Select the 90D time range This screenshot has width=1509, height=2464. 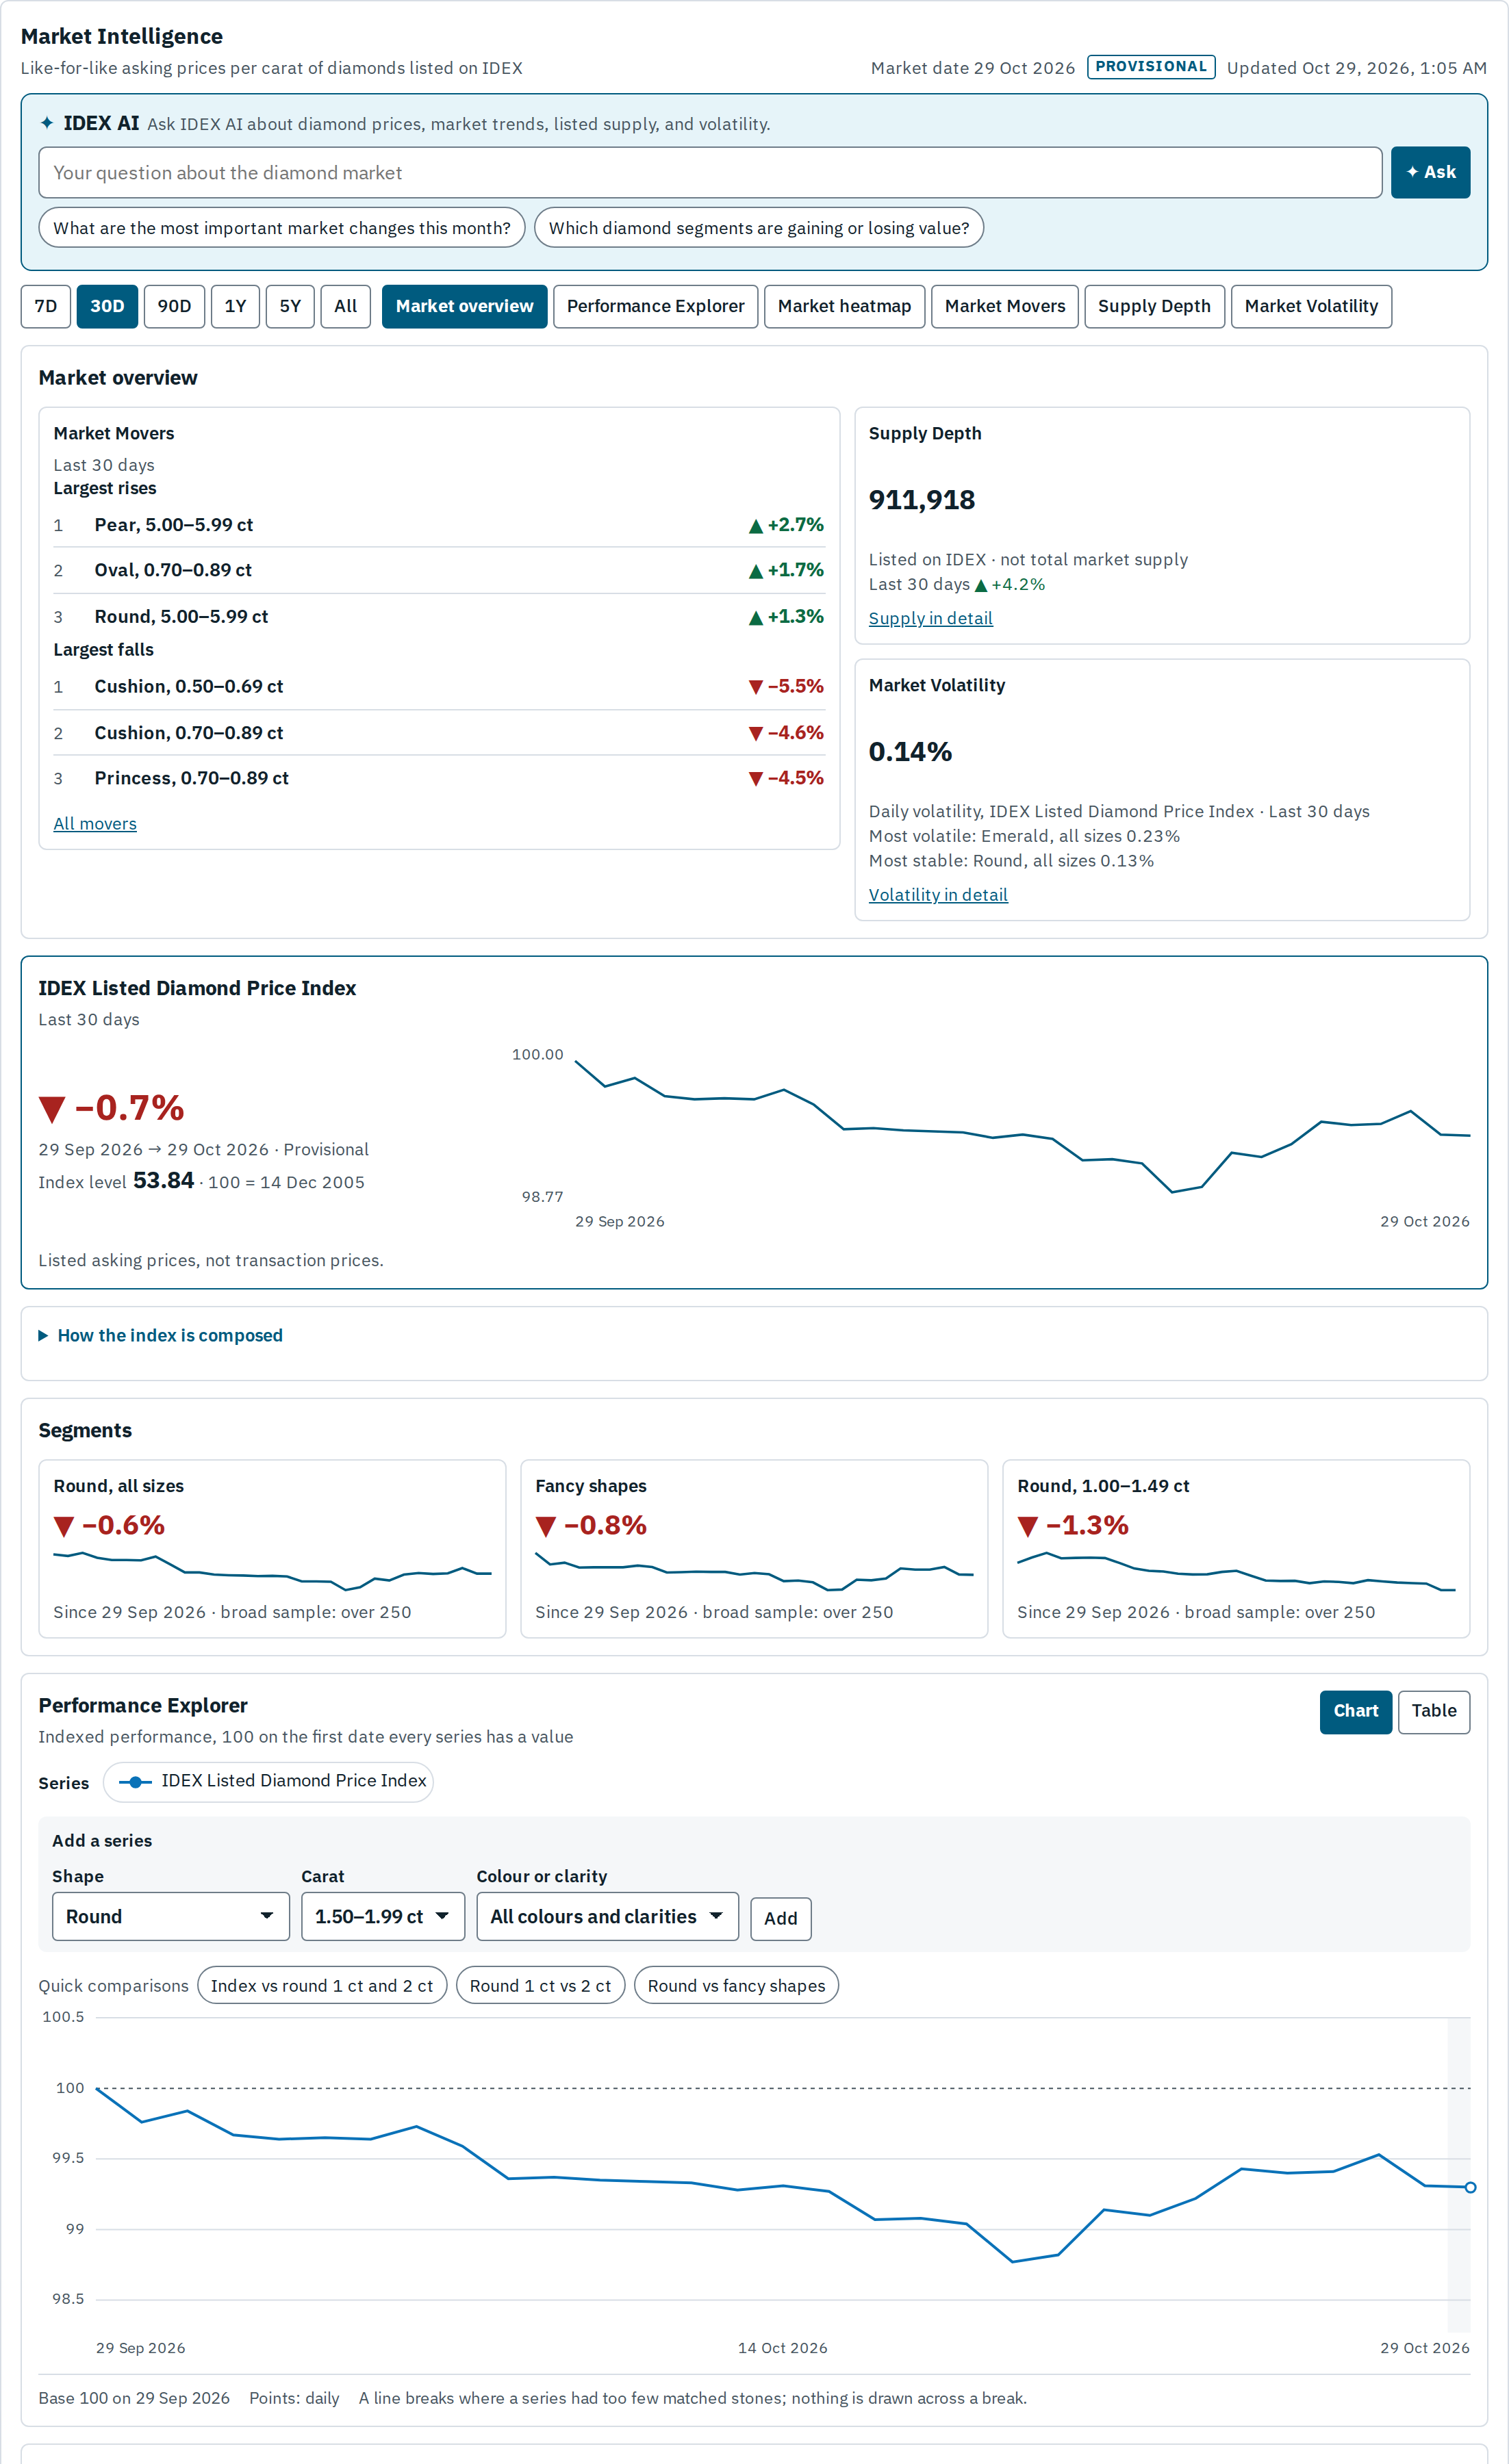(x=174, y=306)
